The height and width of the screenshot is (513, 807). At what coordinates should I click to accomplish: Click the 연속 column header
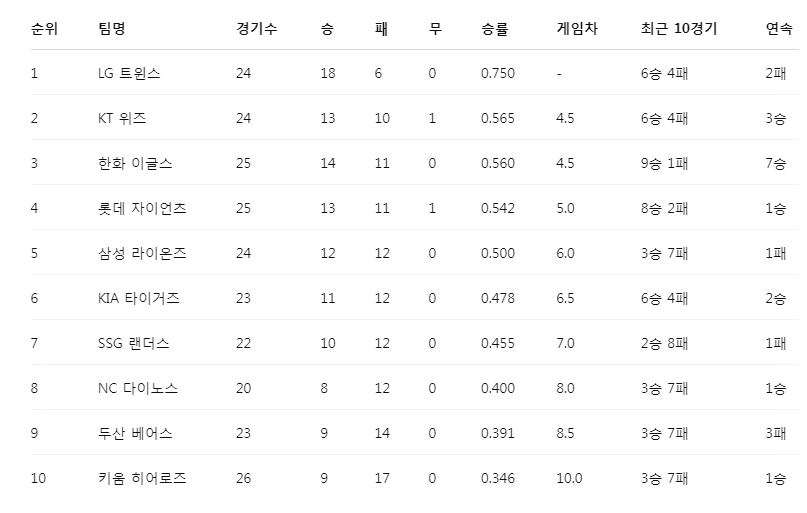coord(779,28)
